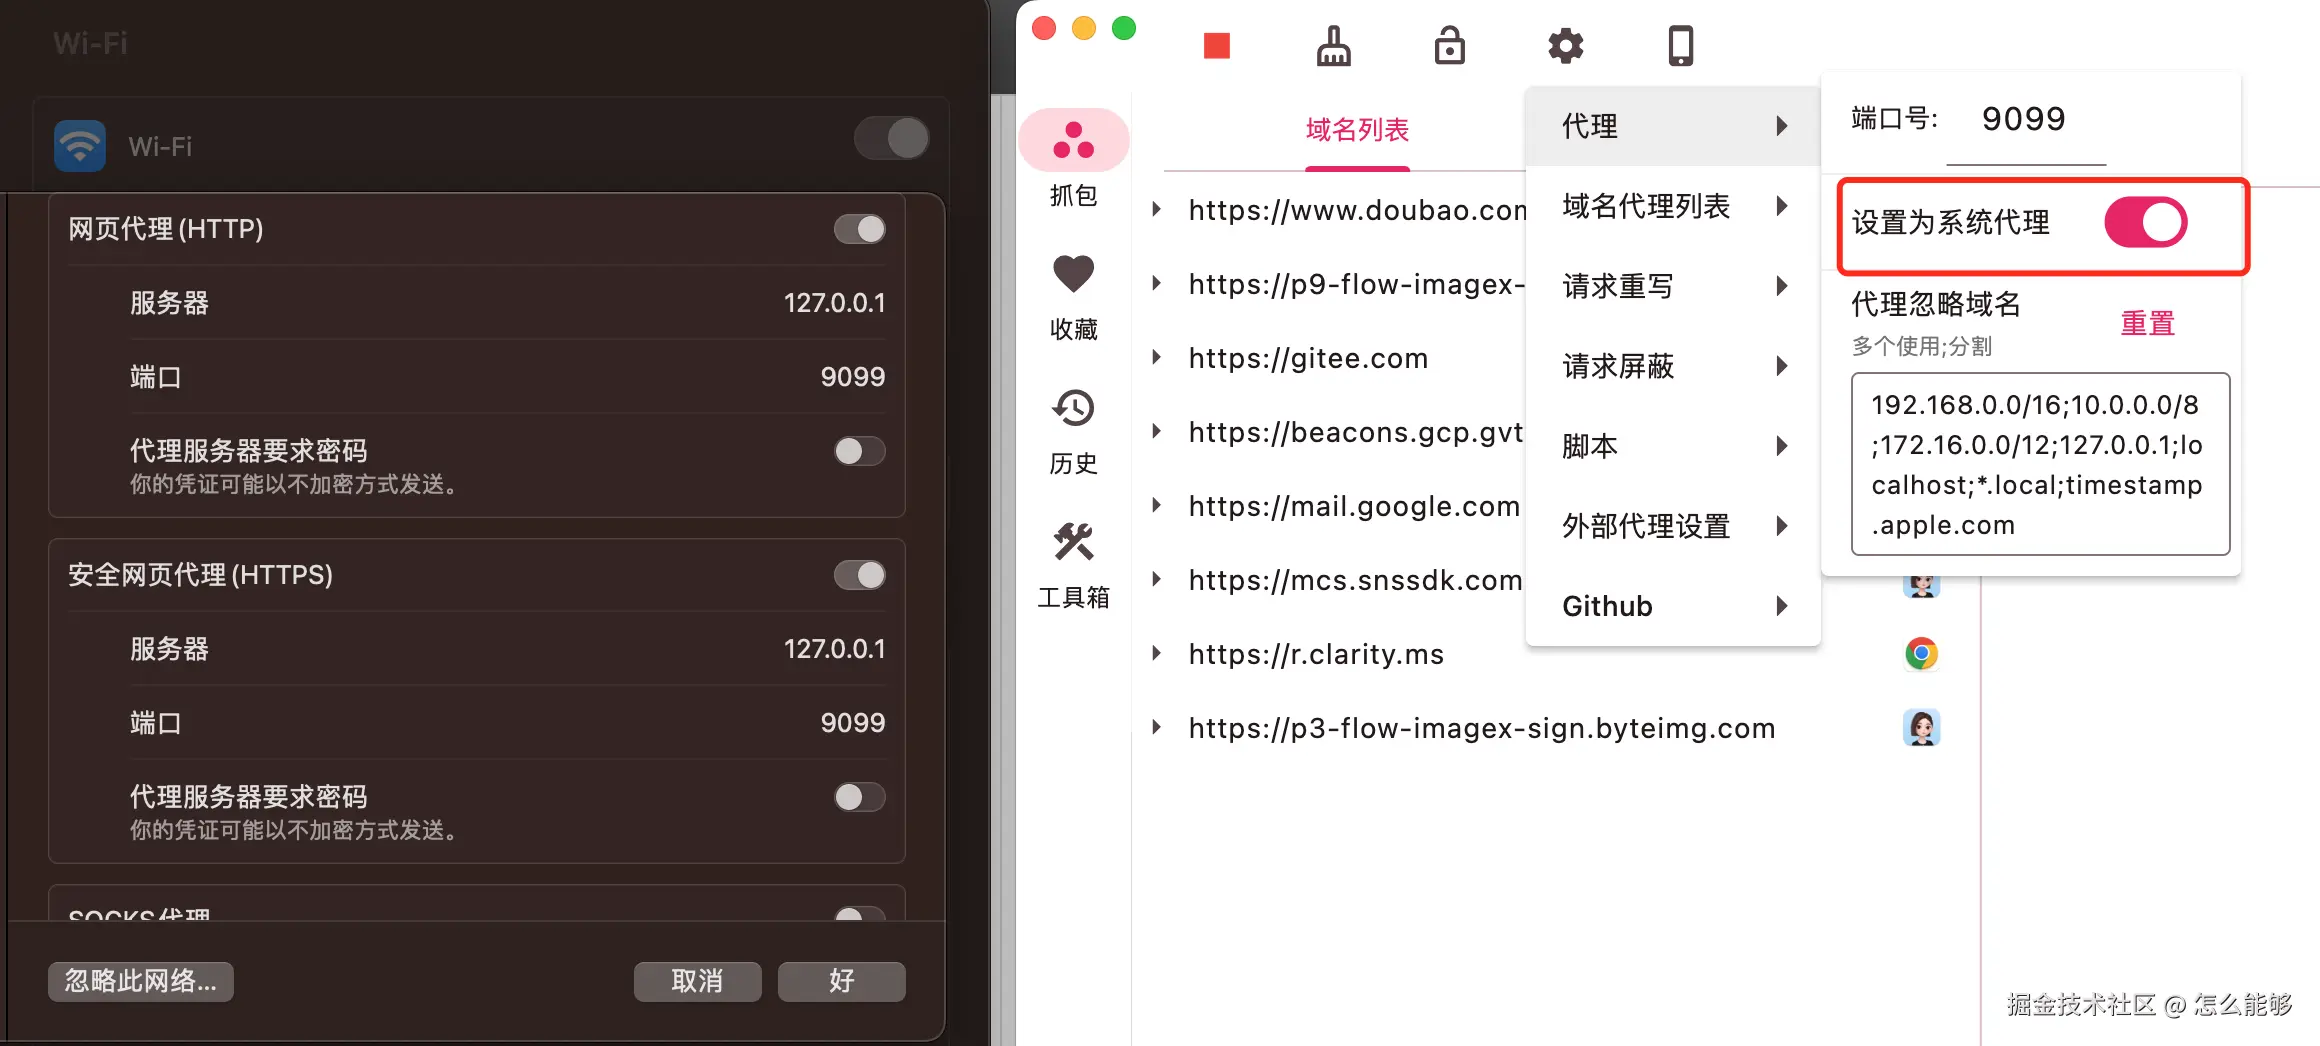Click the red stop capture icon

1216,45
